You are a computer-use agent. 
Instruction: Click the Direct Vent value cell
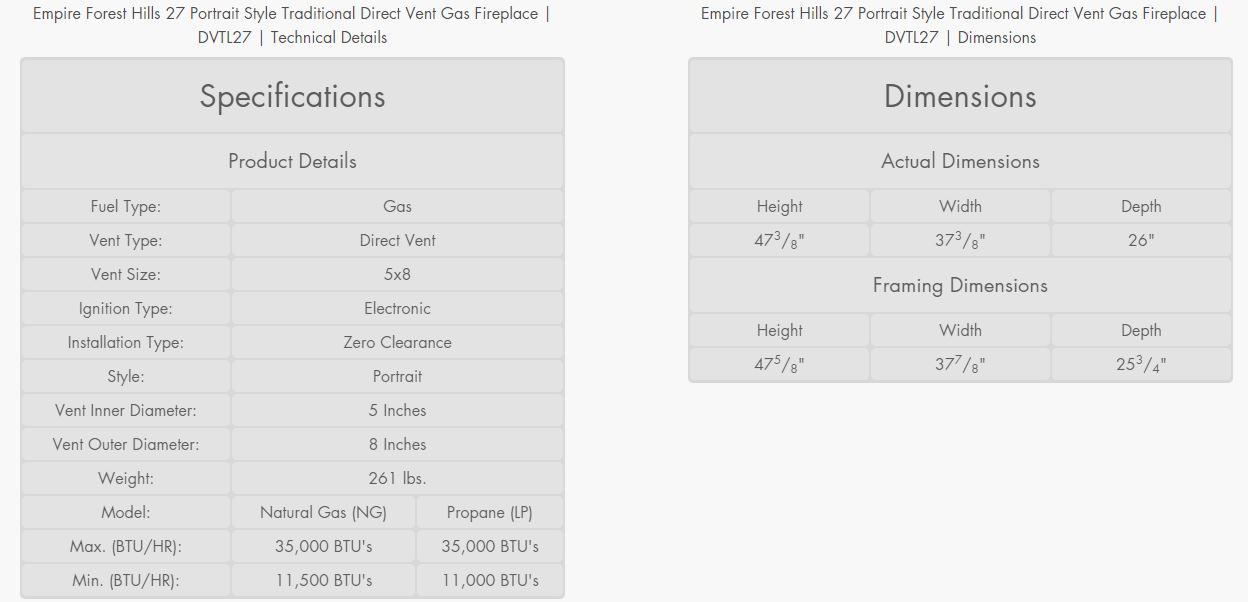(397, 240)
